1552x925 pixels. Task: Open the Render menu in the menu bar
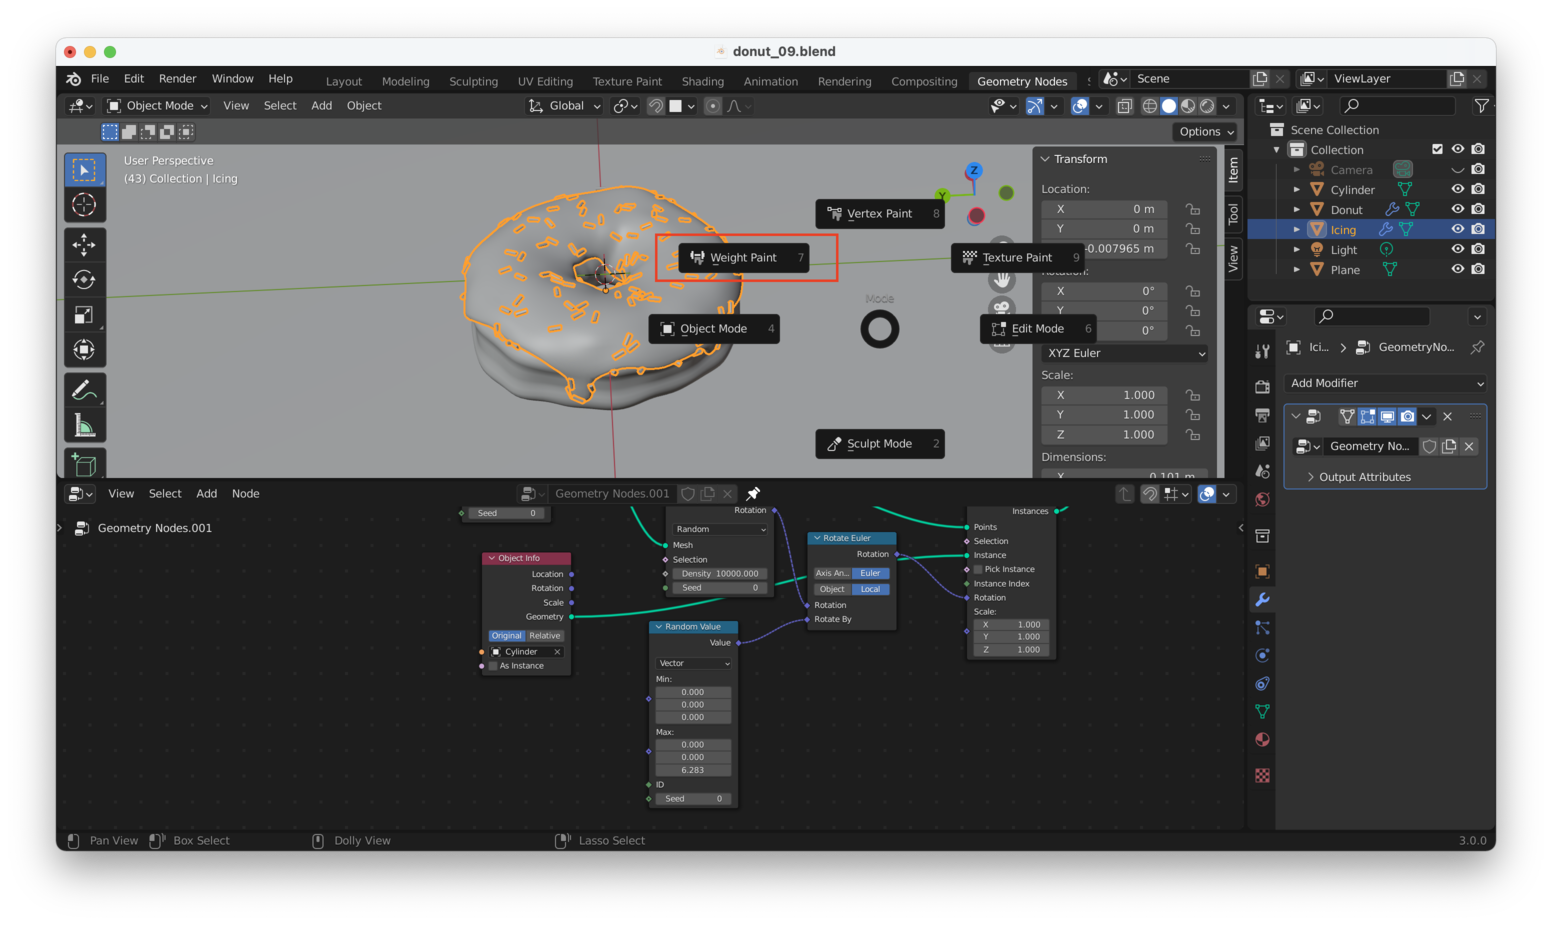(178, 78)
